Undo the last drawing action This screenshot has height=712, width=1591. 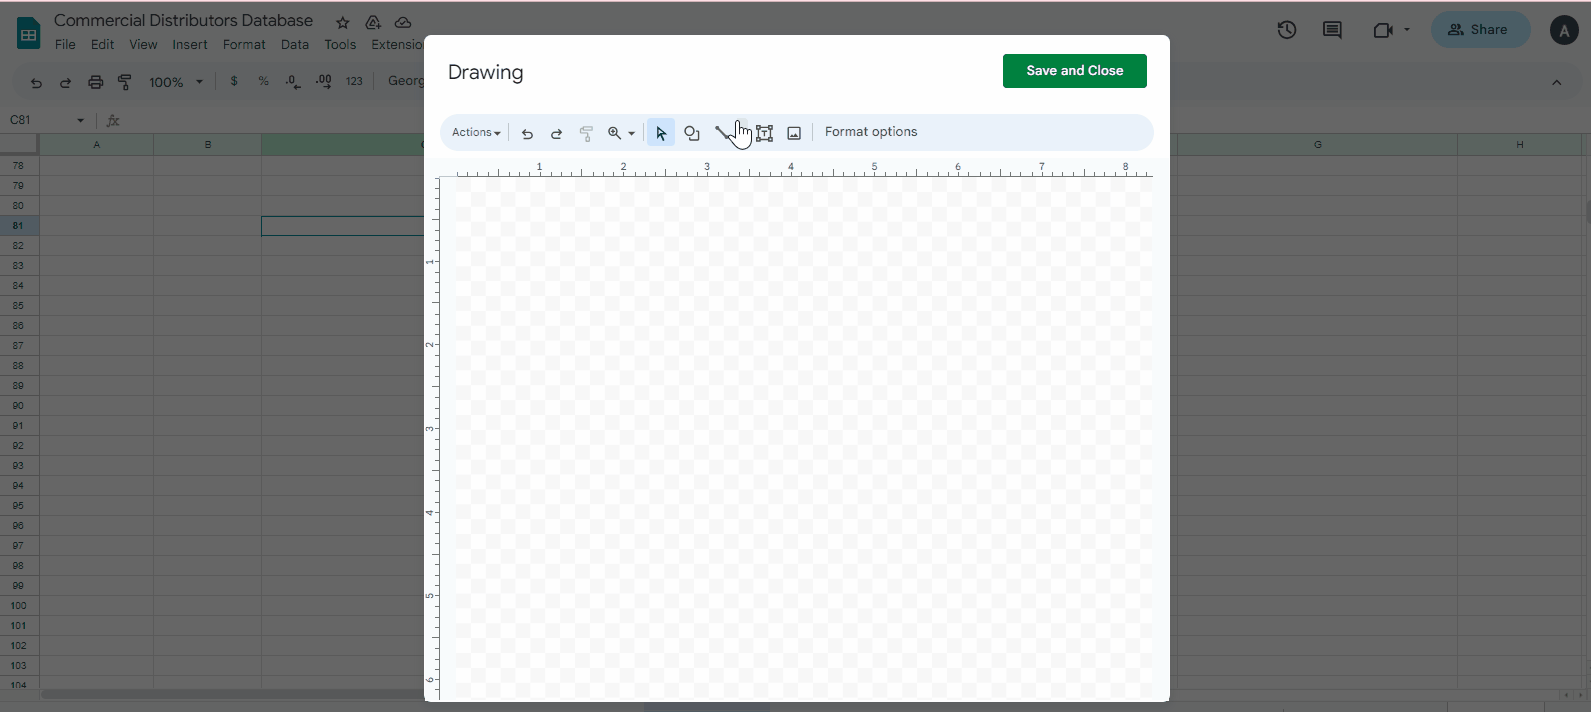pos(527,133)
